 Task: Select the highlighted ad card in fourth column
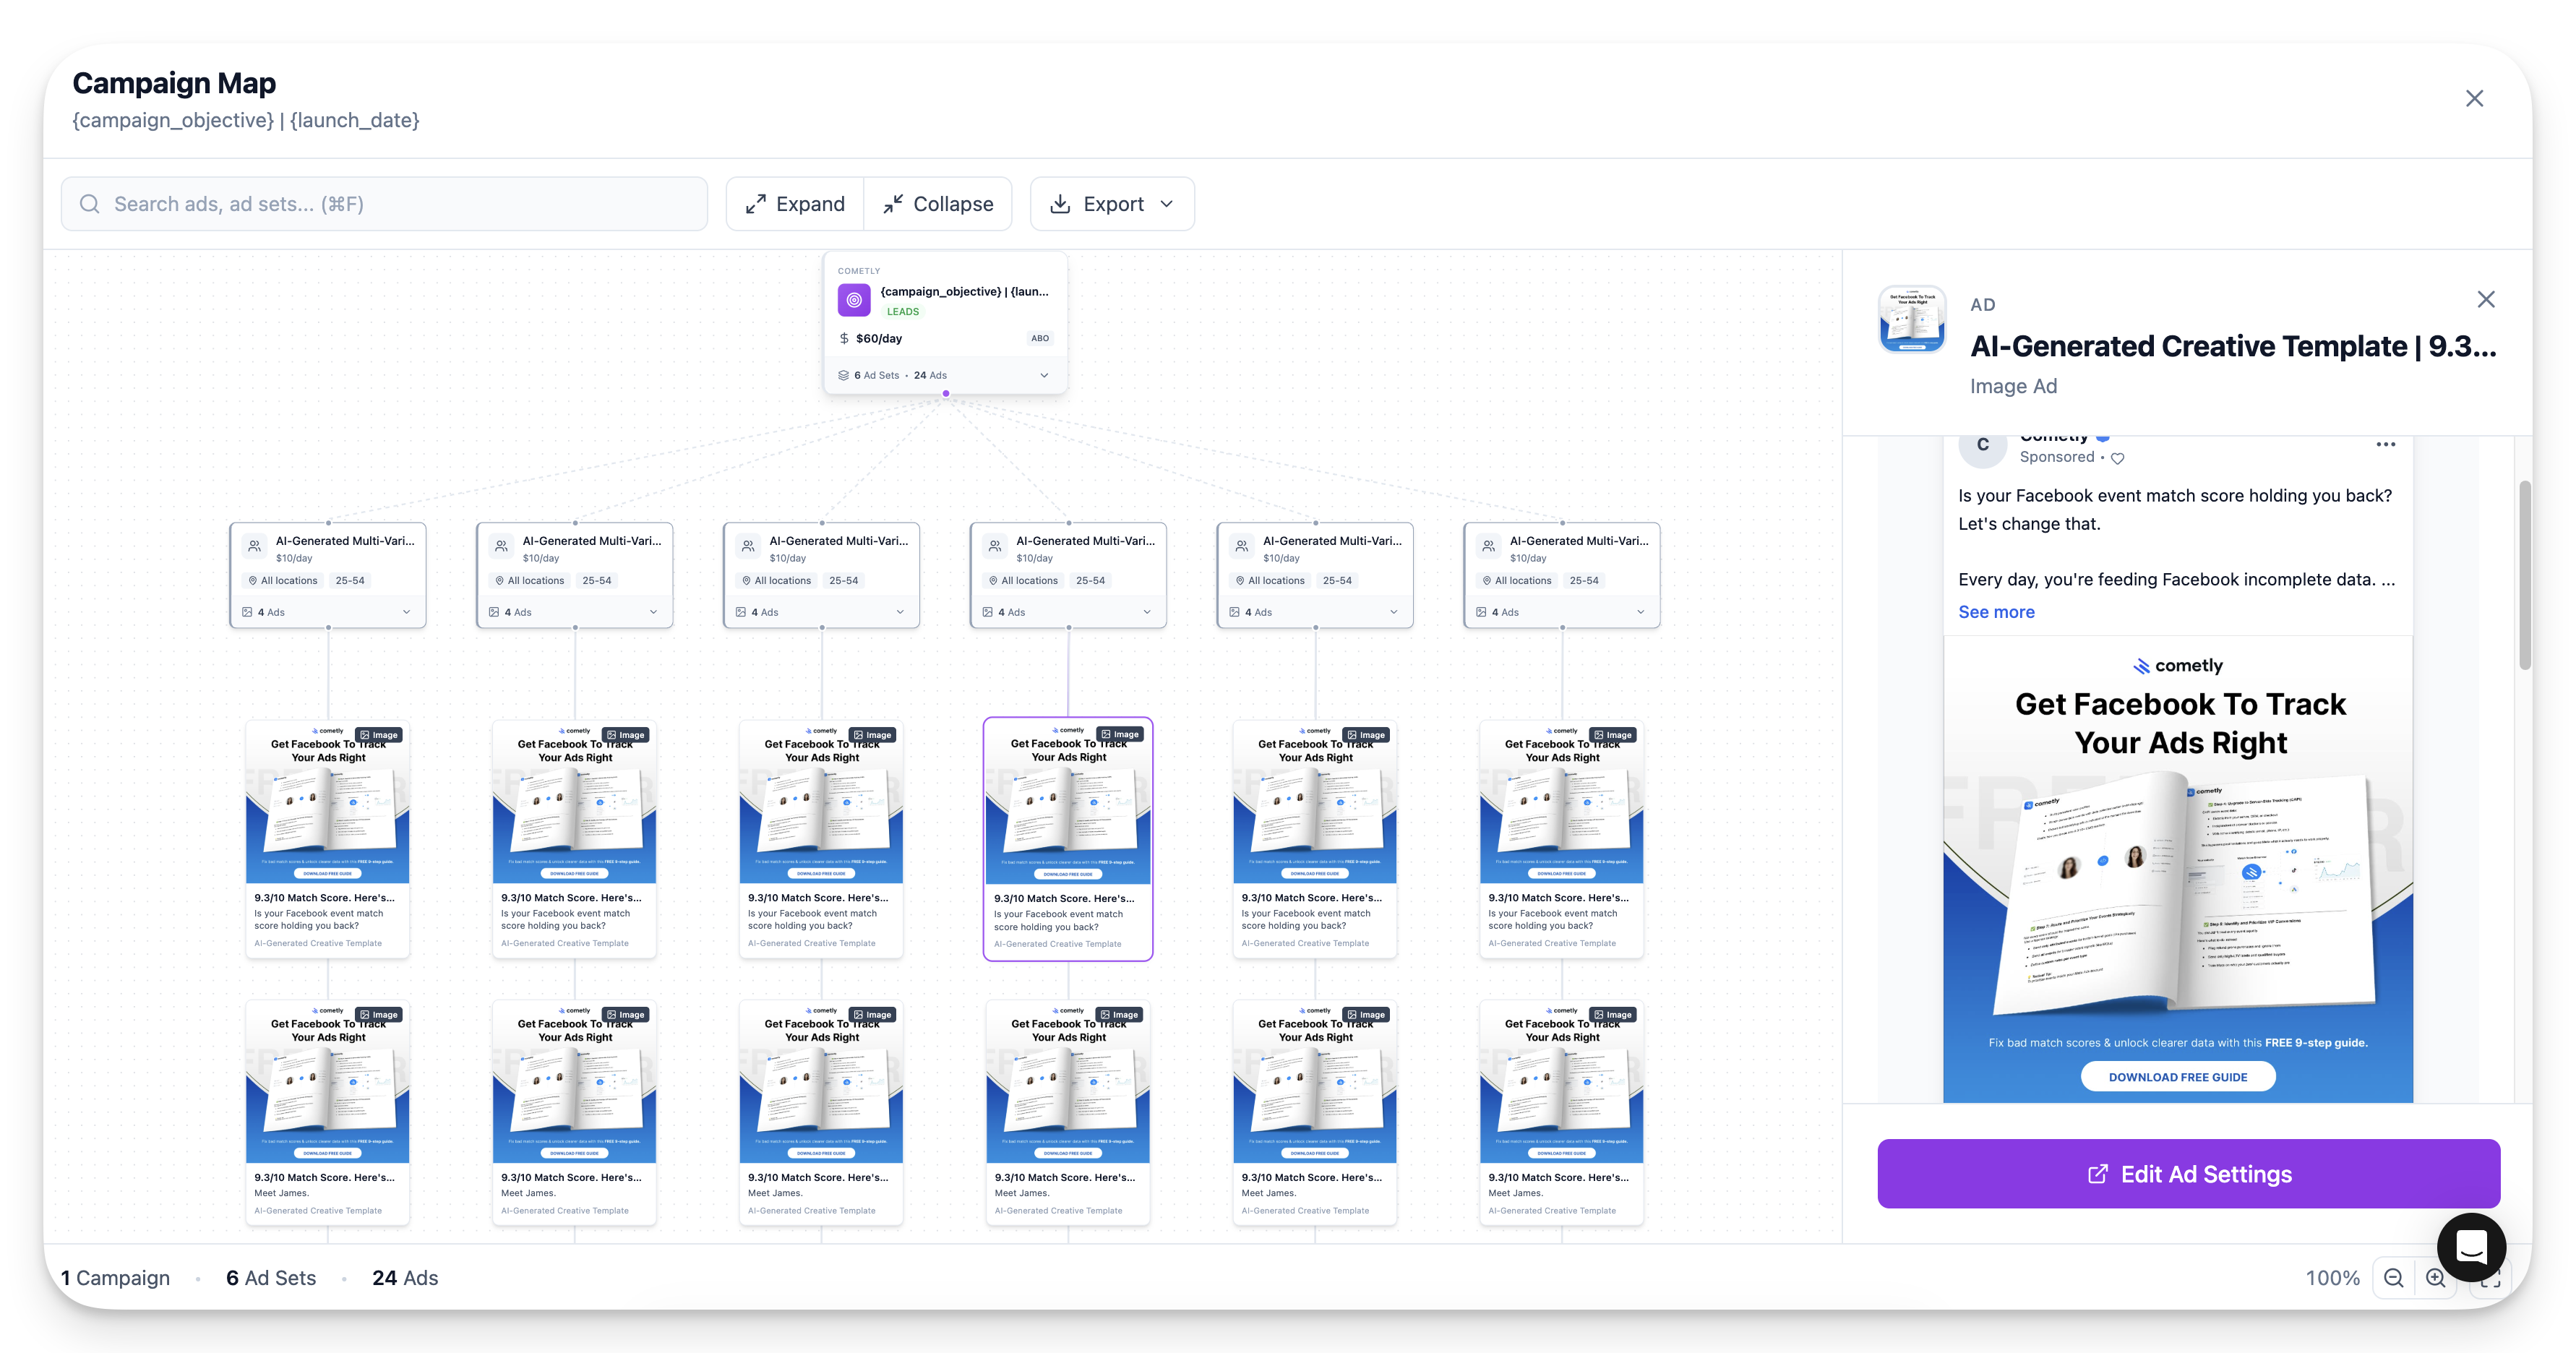[x=1067, y=838]
